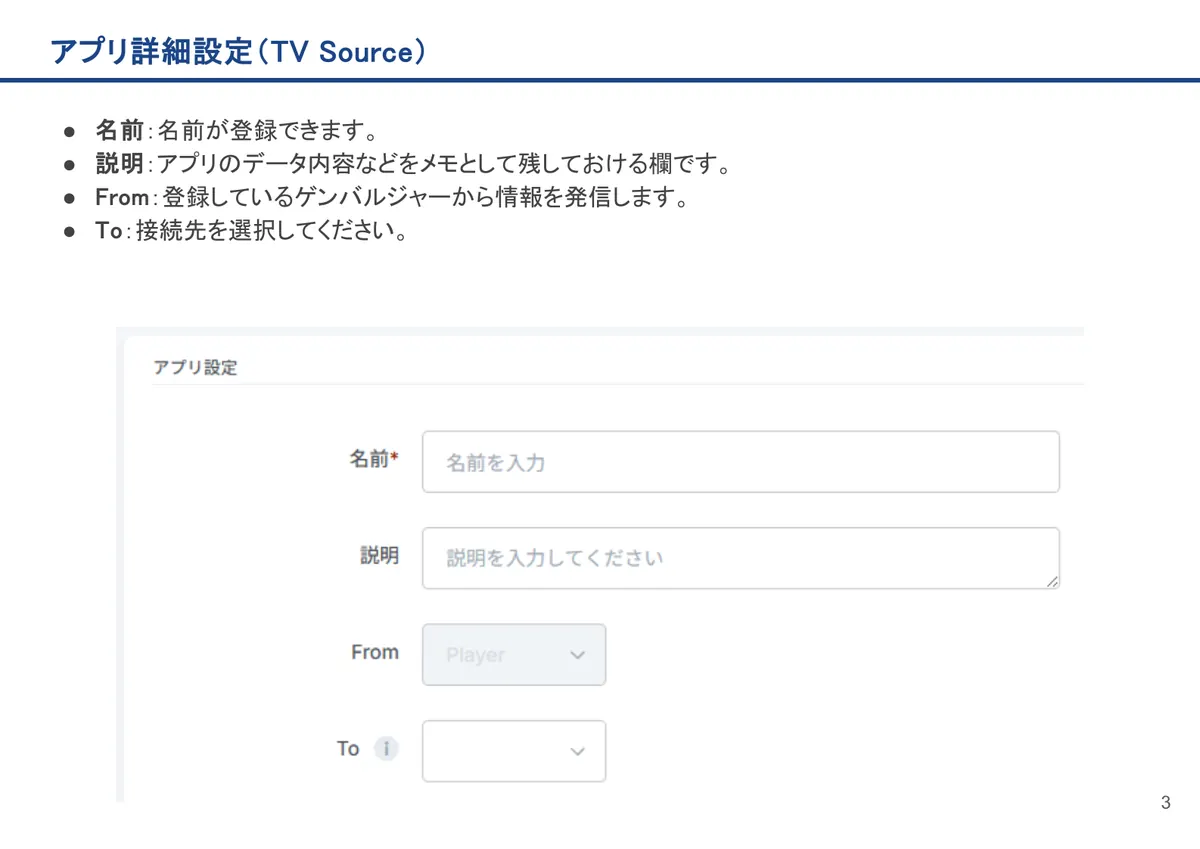
Task: Click the page number 3
Action: (x=1166, y=803)
